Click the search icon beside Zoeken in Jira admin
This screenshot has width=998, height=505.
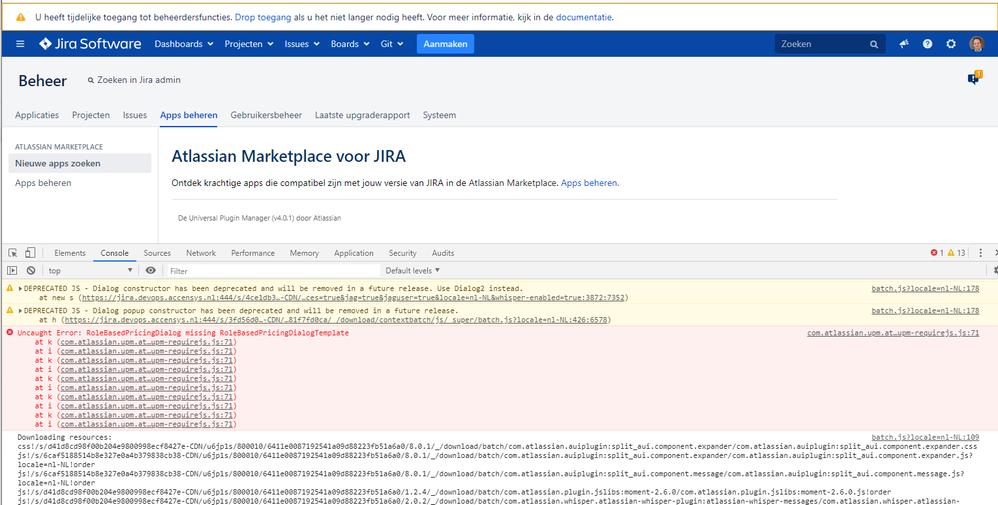(91, 80)
